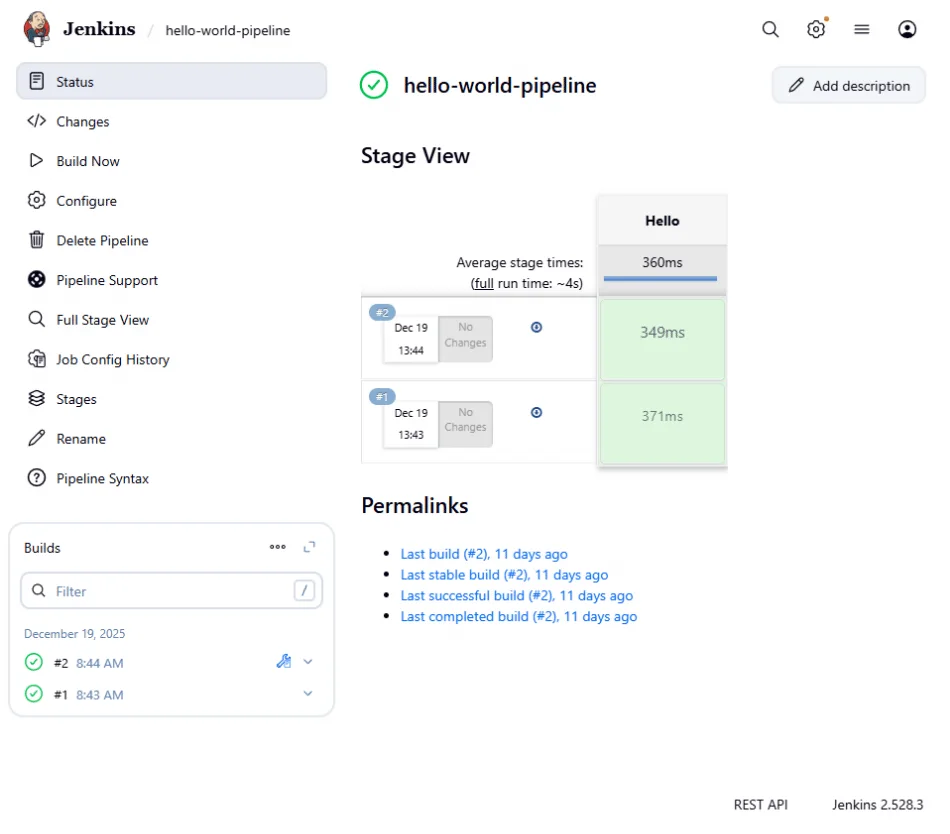950x834 pixels.
Task: Open the Last stable build permalink
Action: pyautogui.click(x=505, y=574)
